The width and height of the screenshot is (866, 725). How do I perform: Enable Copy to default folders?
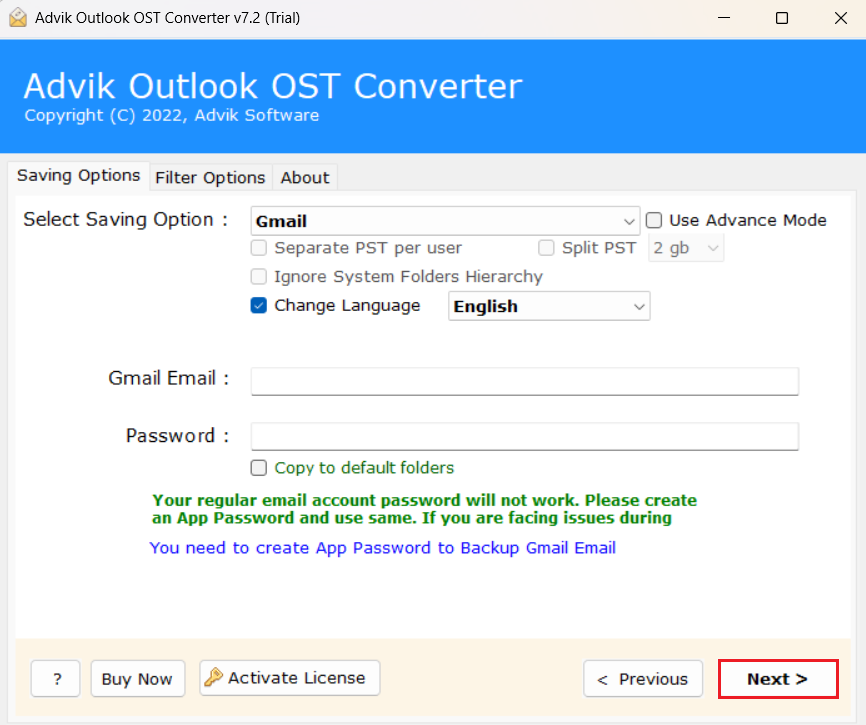click(x=258, y=468)
